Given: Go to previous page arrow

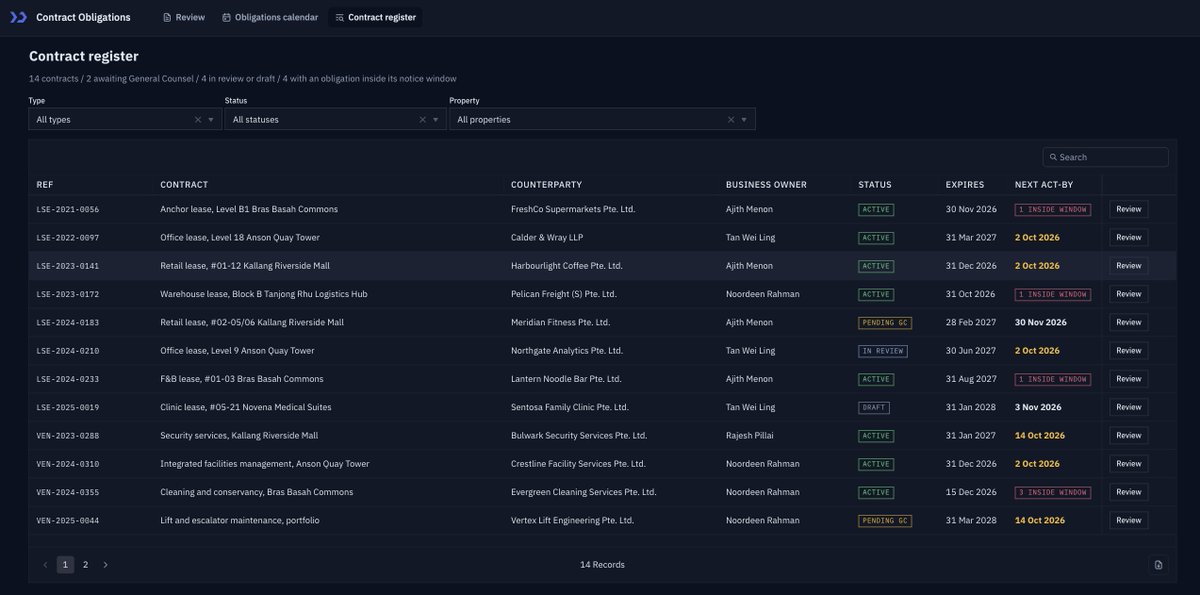Looking at the screenshot, I should [x=45, y=565].
